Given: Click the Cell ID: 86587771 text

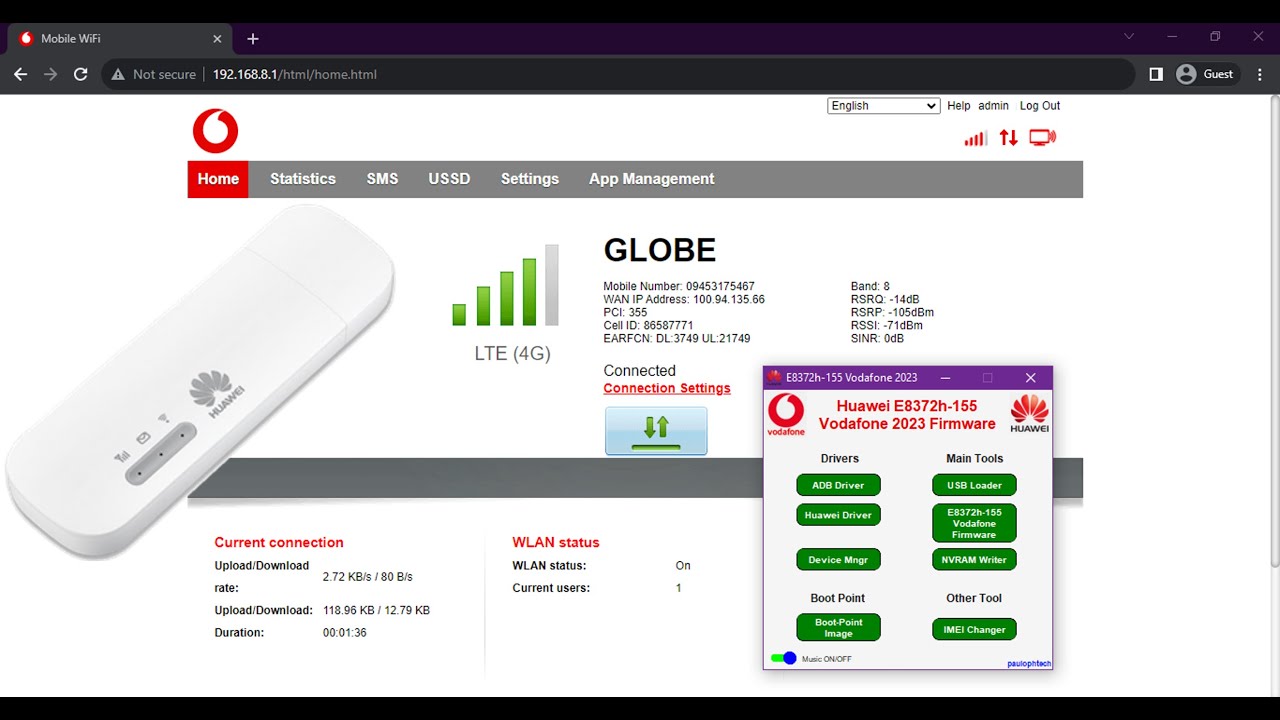Looking at the screenshot, I should tap(648, 325).
